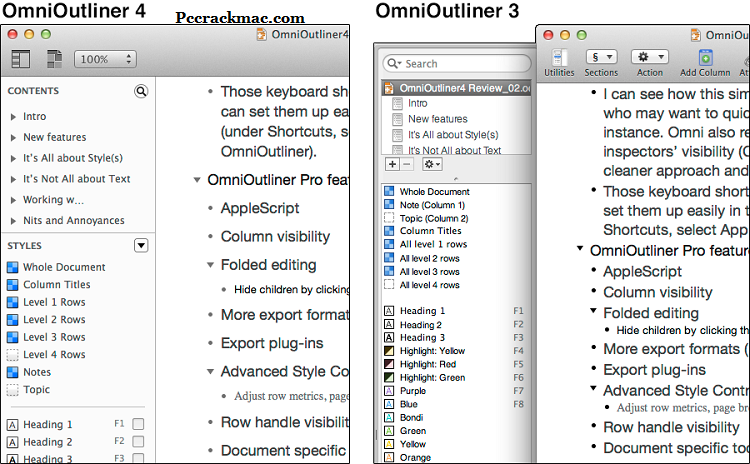Apply Heading 2 style in OmniOutliner 3
Viewport: 750px width, 464px height.
click(421, 325)
